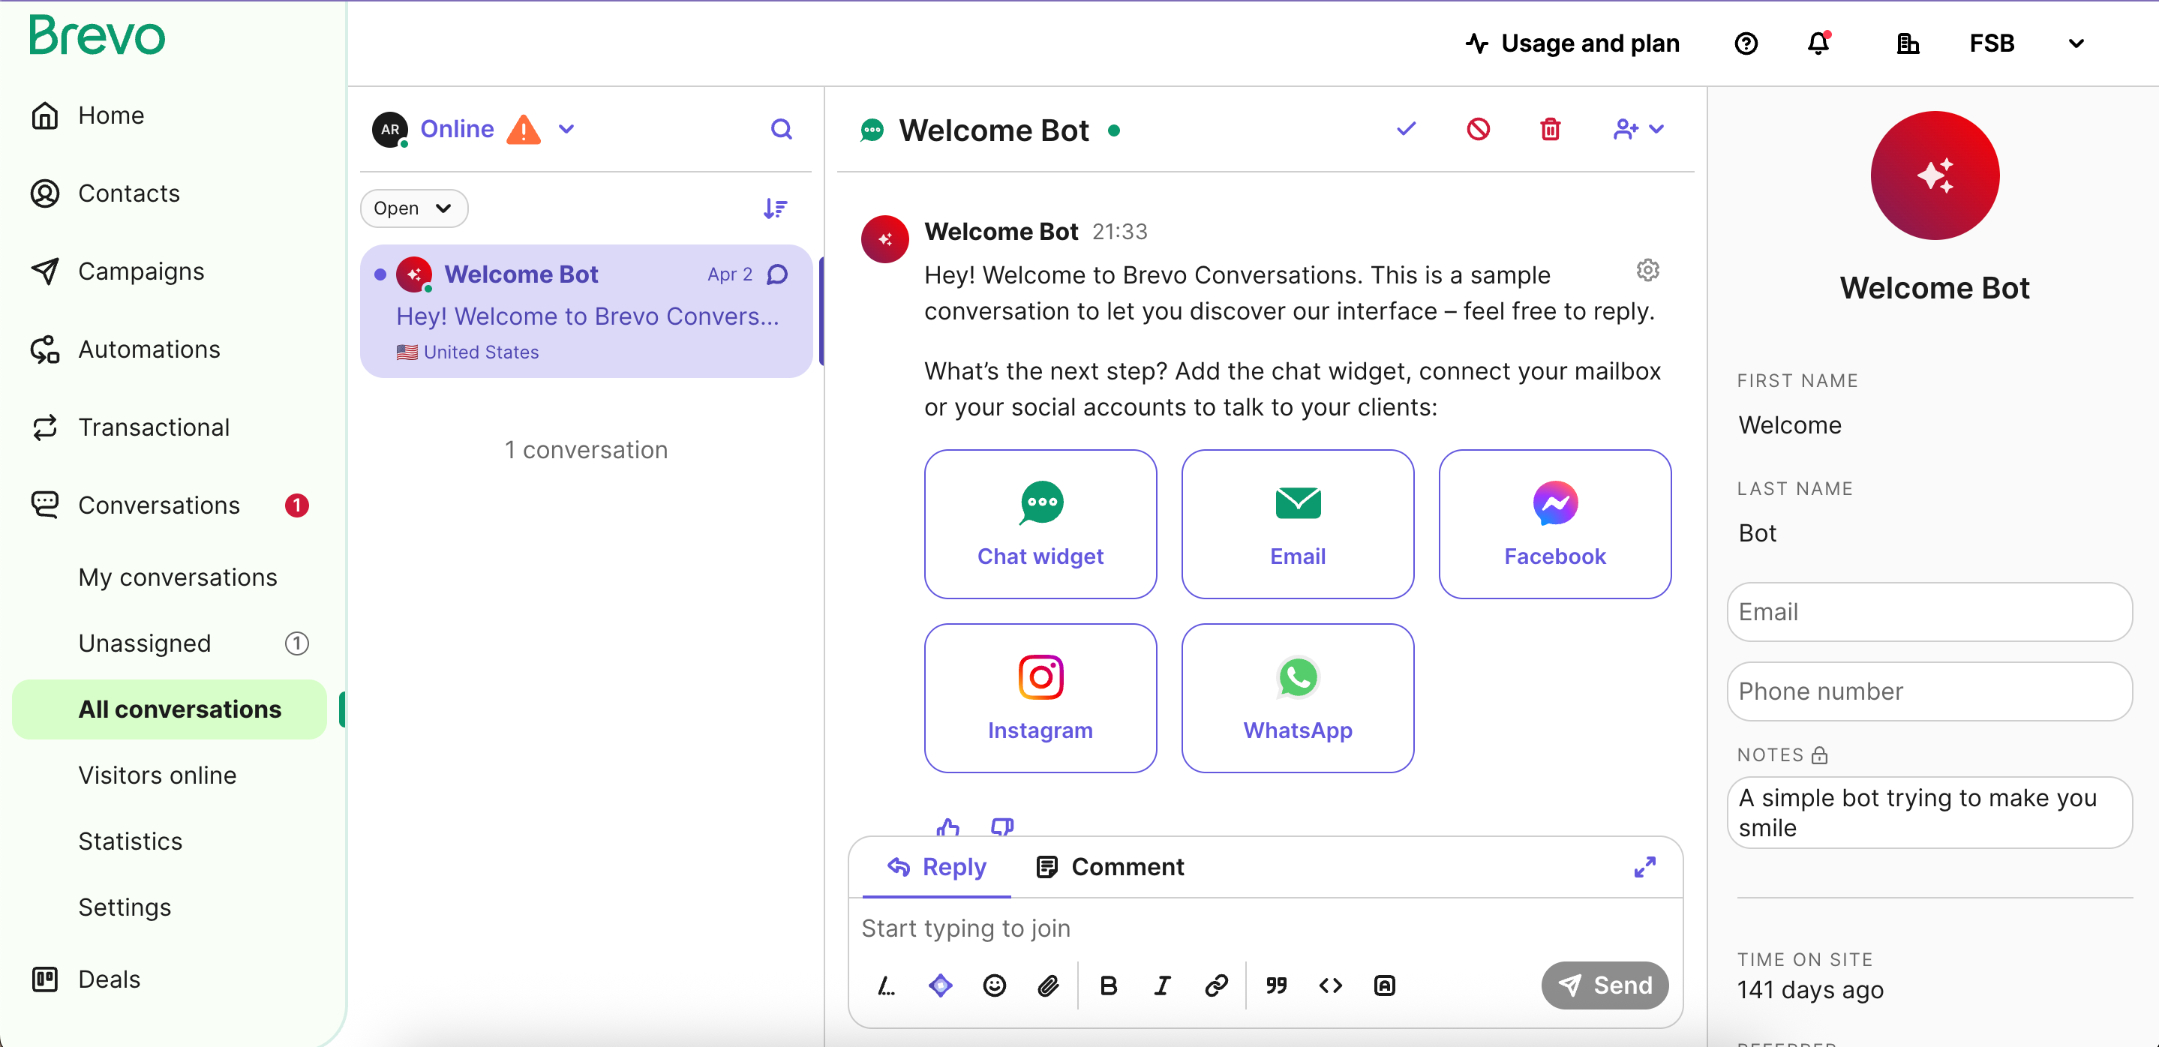This screenshot has width=2159, height=1047.
Task: Click the Notes text box
Action: (1929, 813)
